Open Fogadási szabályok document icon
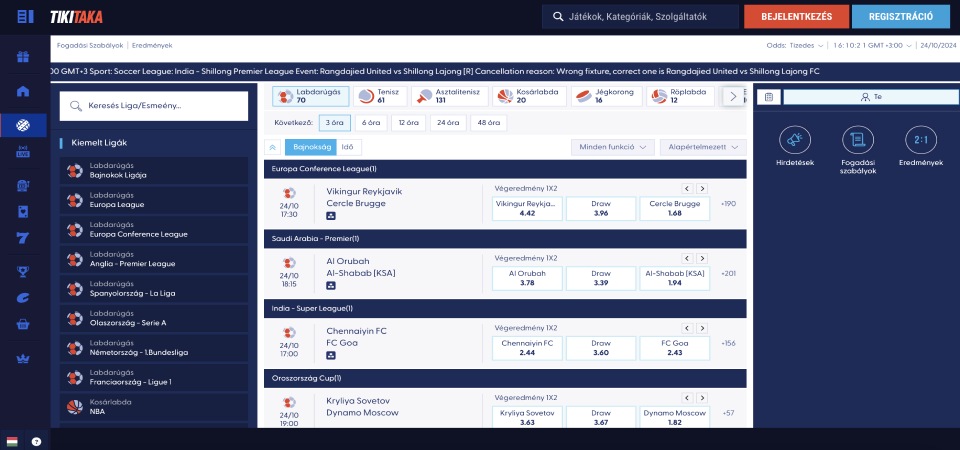This screenshot has height=450, width=960. point(858,140)
